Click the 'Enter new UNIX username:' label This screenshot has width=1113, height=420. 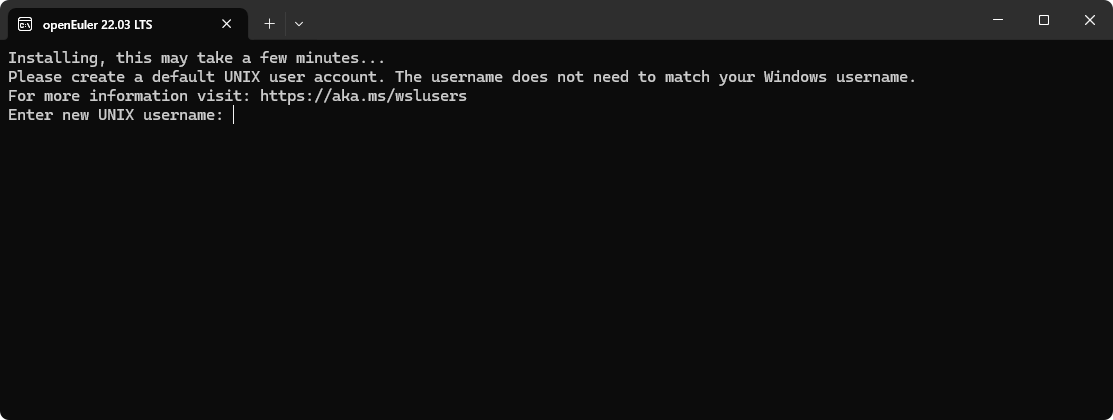116,115
